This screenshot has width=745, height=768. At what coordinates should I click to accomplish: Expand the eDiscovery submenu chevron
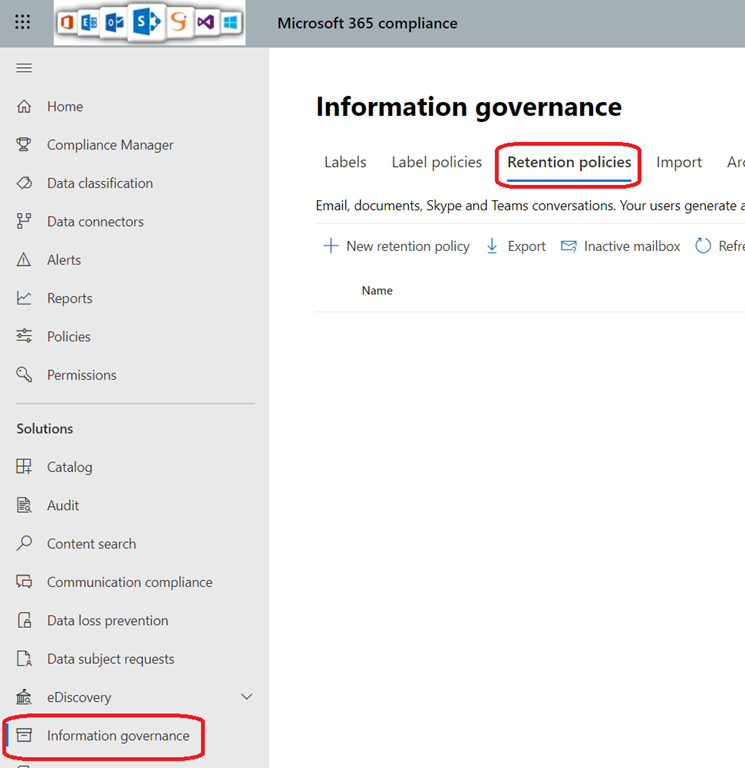tap(246, 697)
